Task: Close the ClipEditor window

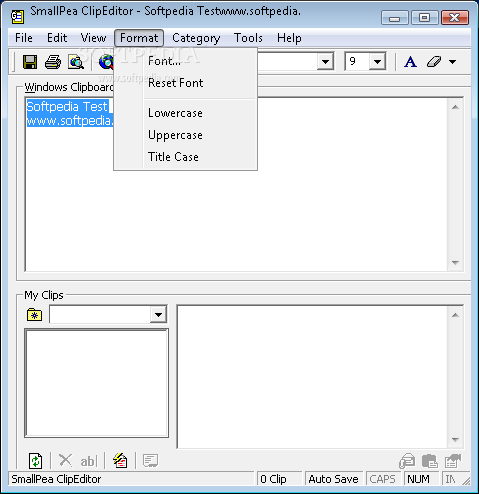Action: 455,17
